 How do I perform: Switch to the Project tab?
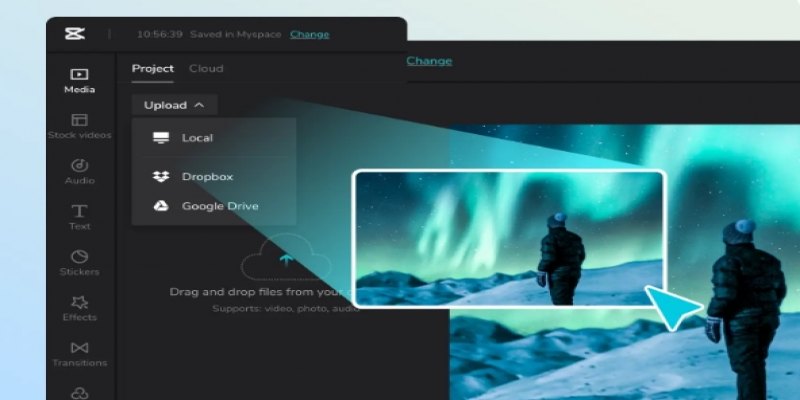pos(153,68)
